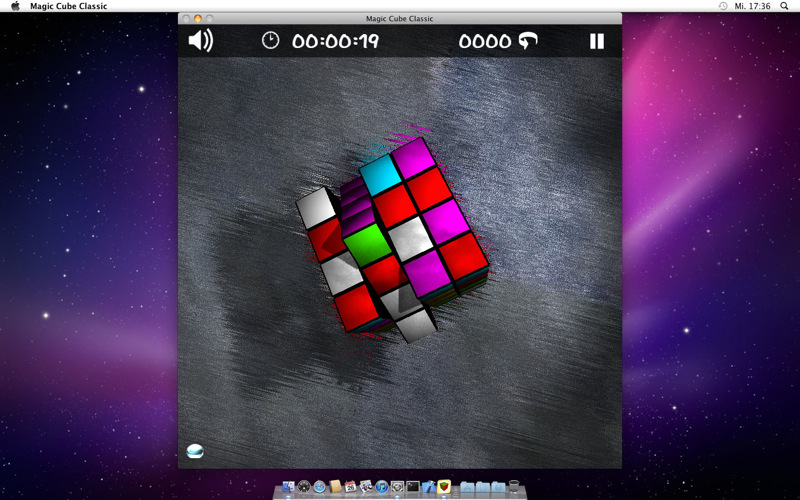This screenshot has width=800, height=500.
Task: Open Time Machine status in menu bar
Action: pyautogui.click(x=722, y=6)
